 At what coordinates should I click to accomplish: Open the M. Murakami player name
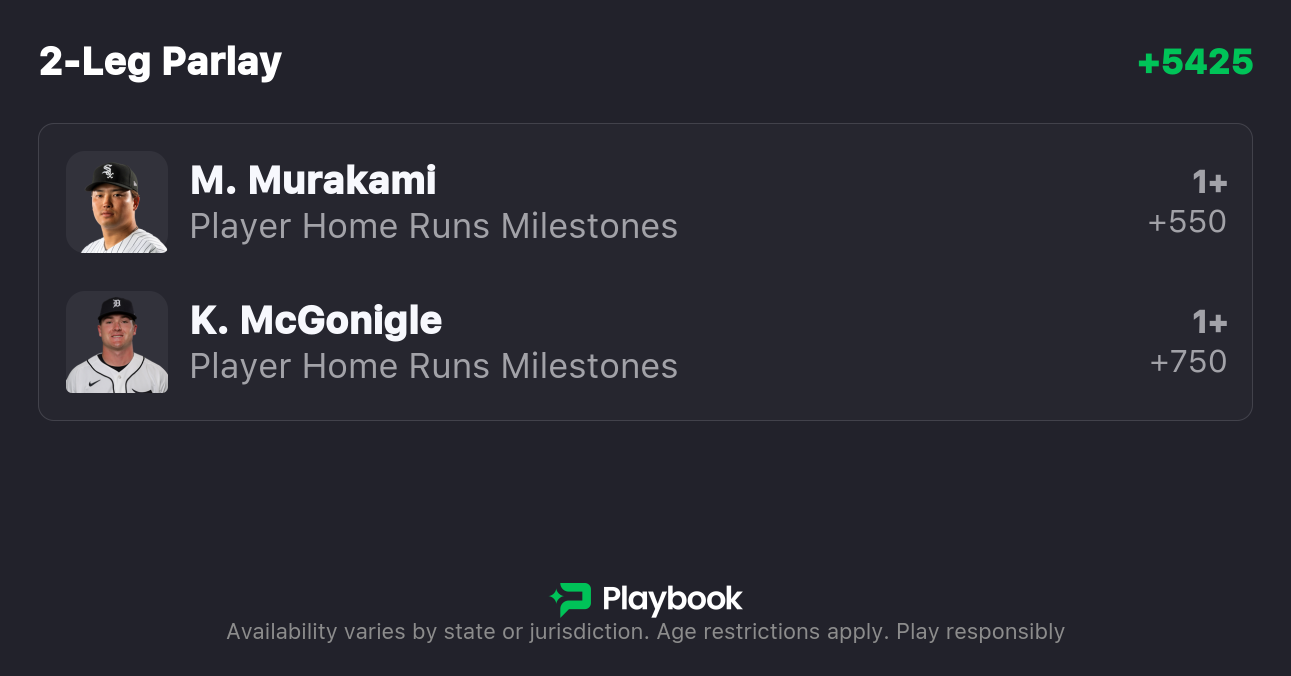pos(313,181)
